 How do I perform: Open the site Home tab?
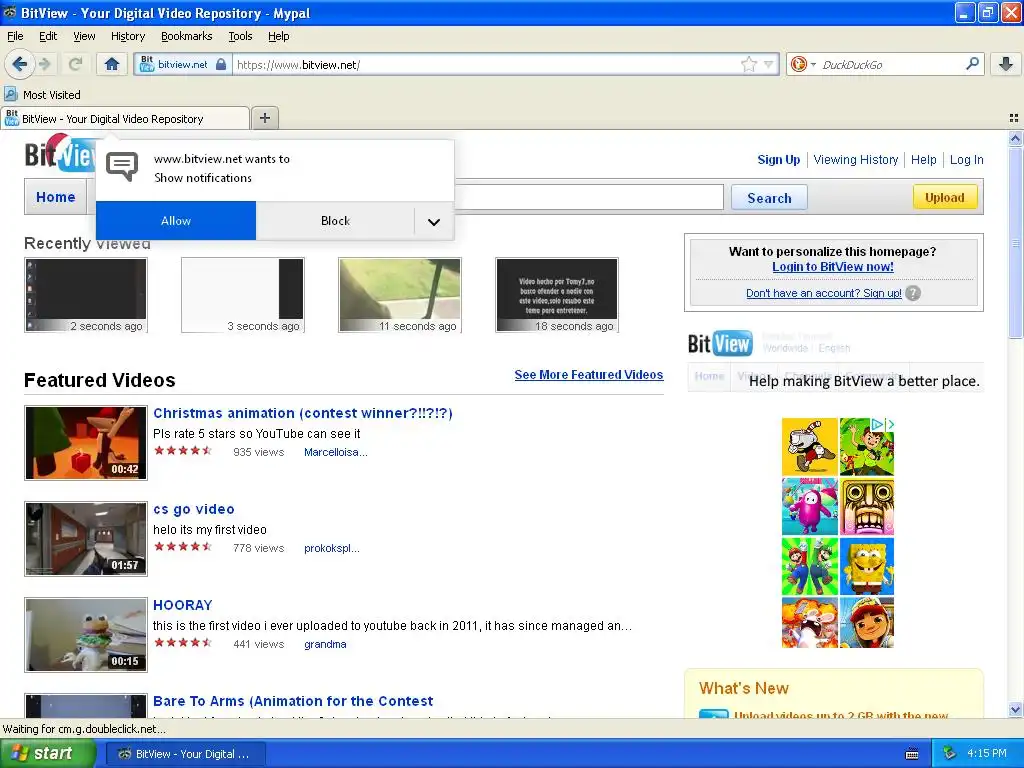[56, 197]
